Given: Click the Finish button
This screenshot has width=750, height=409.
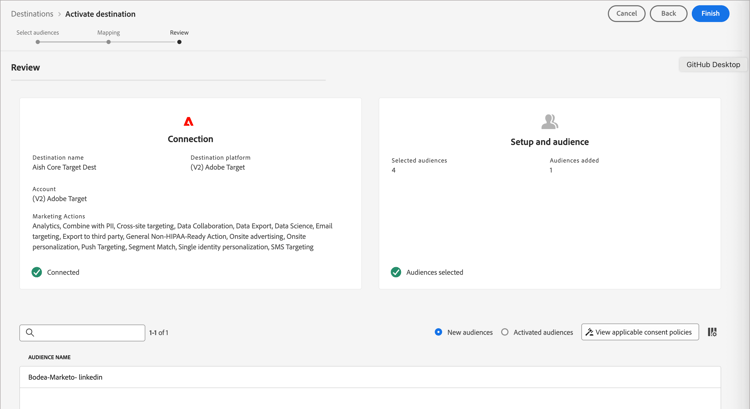Looking at the screenshot, I should [x=710, y=13].
